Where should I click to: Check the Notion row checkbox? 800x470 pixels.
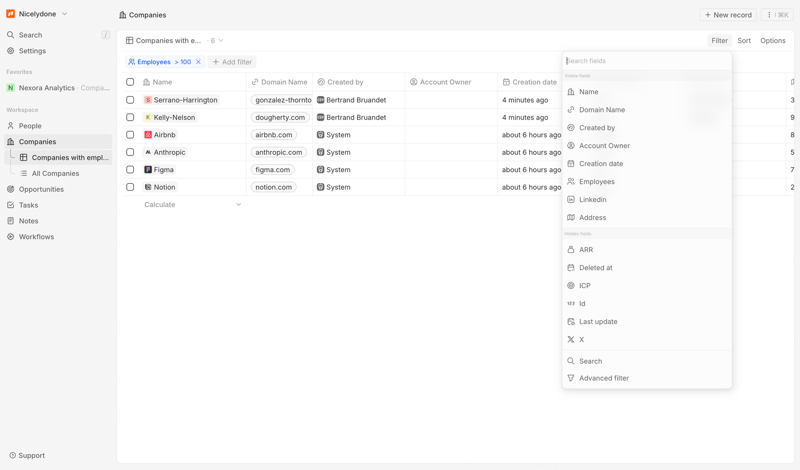pos(130,187)
